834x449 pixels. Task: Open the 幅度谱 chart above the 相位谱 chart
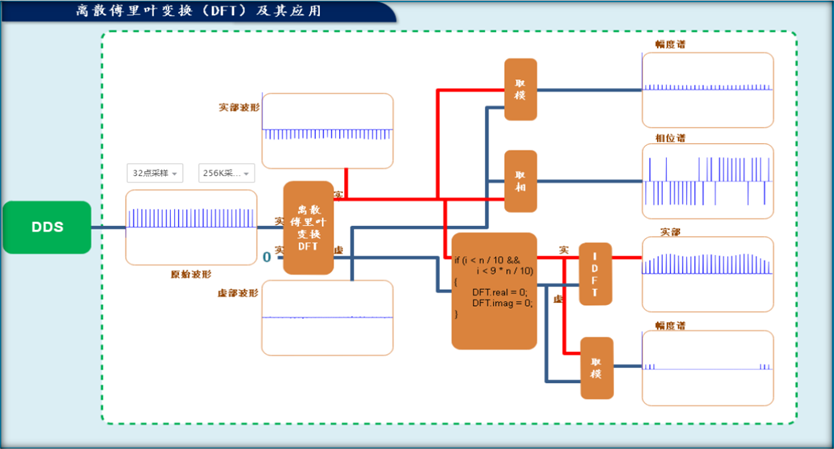click(707, 90)
